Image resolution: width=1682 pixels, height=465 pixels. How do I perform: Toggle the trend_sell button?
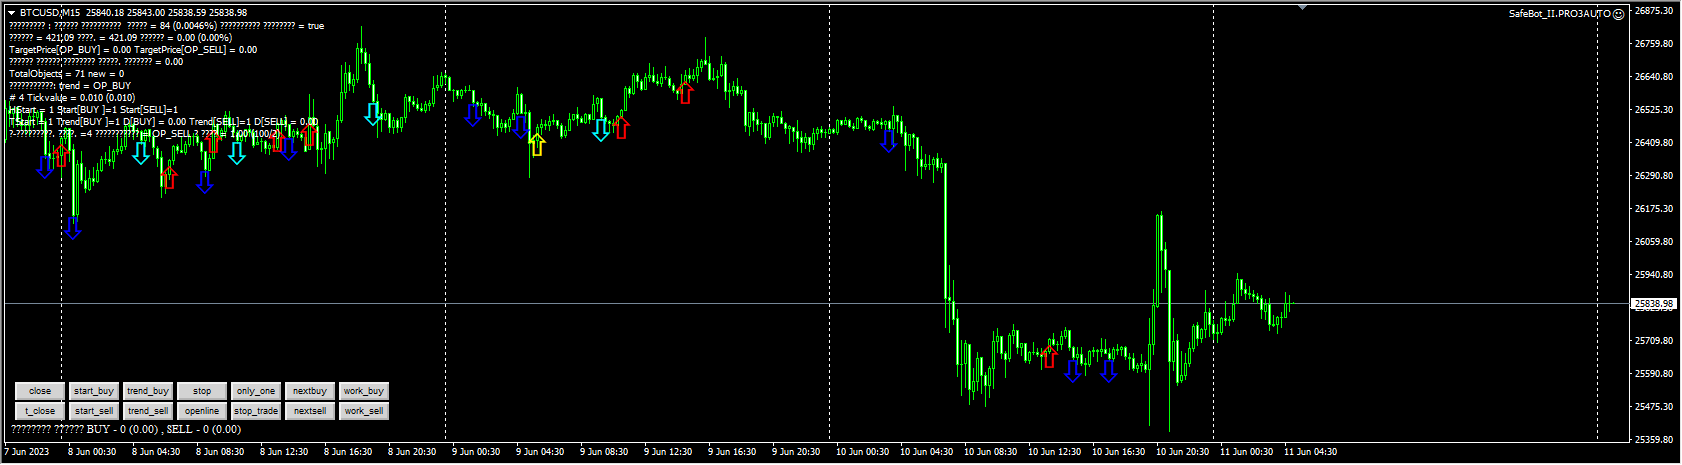click(148, 411)
